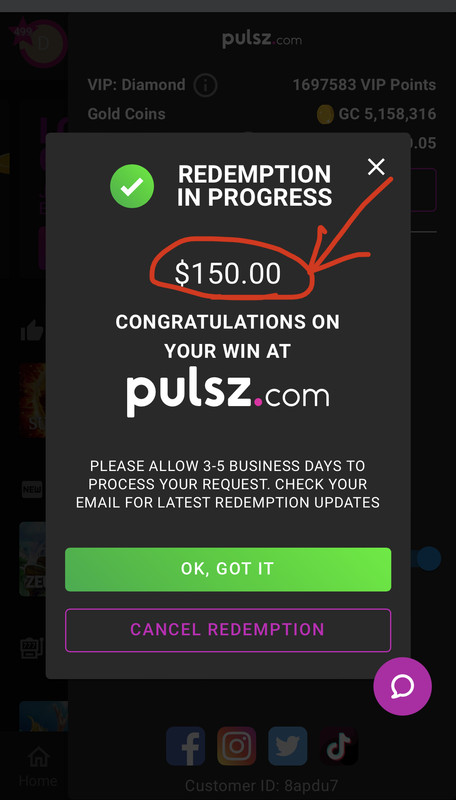
Task: Toggle the blue switch behind dialog
Action: [x=426, y=559]
